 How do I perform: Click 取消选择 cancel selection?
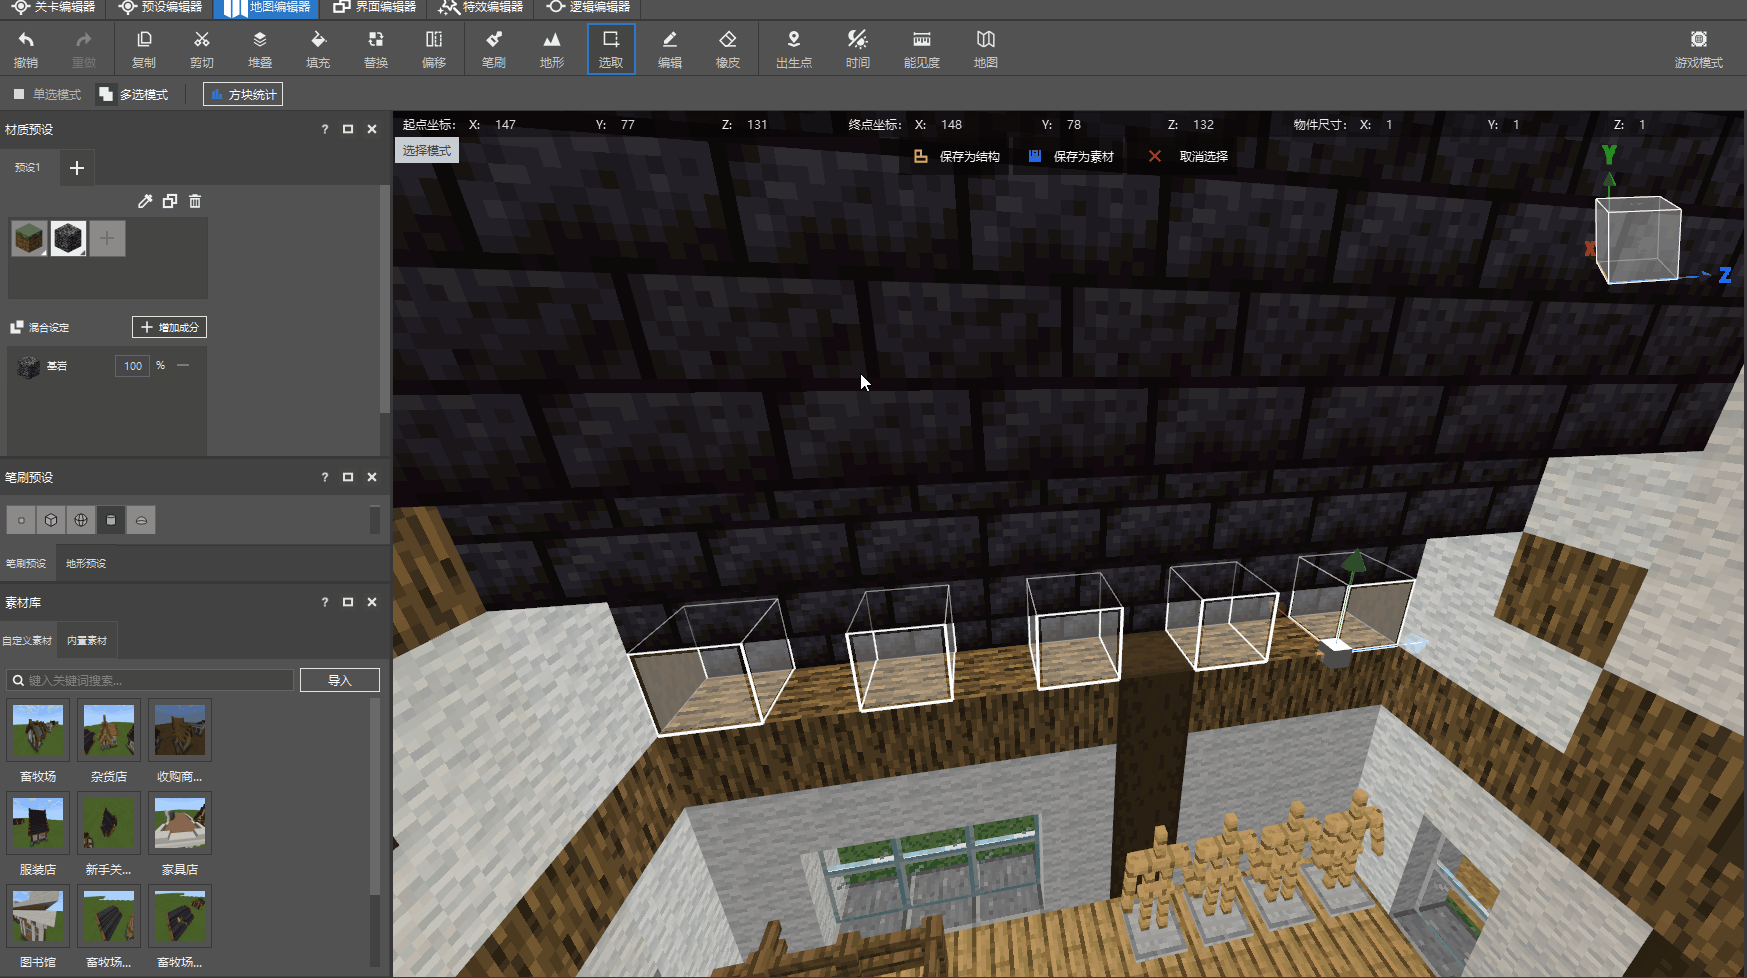(x=1188, y=157)
